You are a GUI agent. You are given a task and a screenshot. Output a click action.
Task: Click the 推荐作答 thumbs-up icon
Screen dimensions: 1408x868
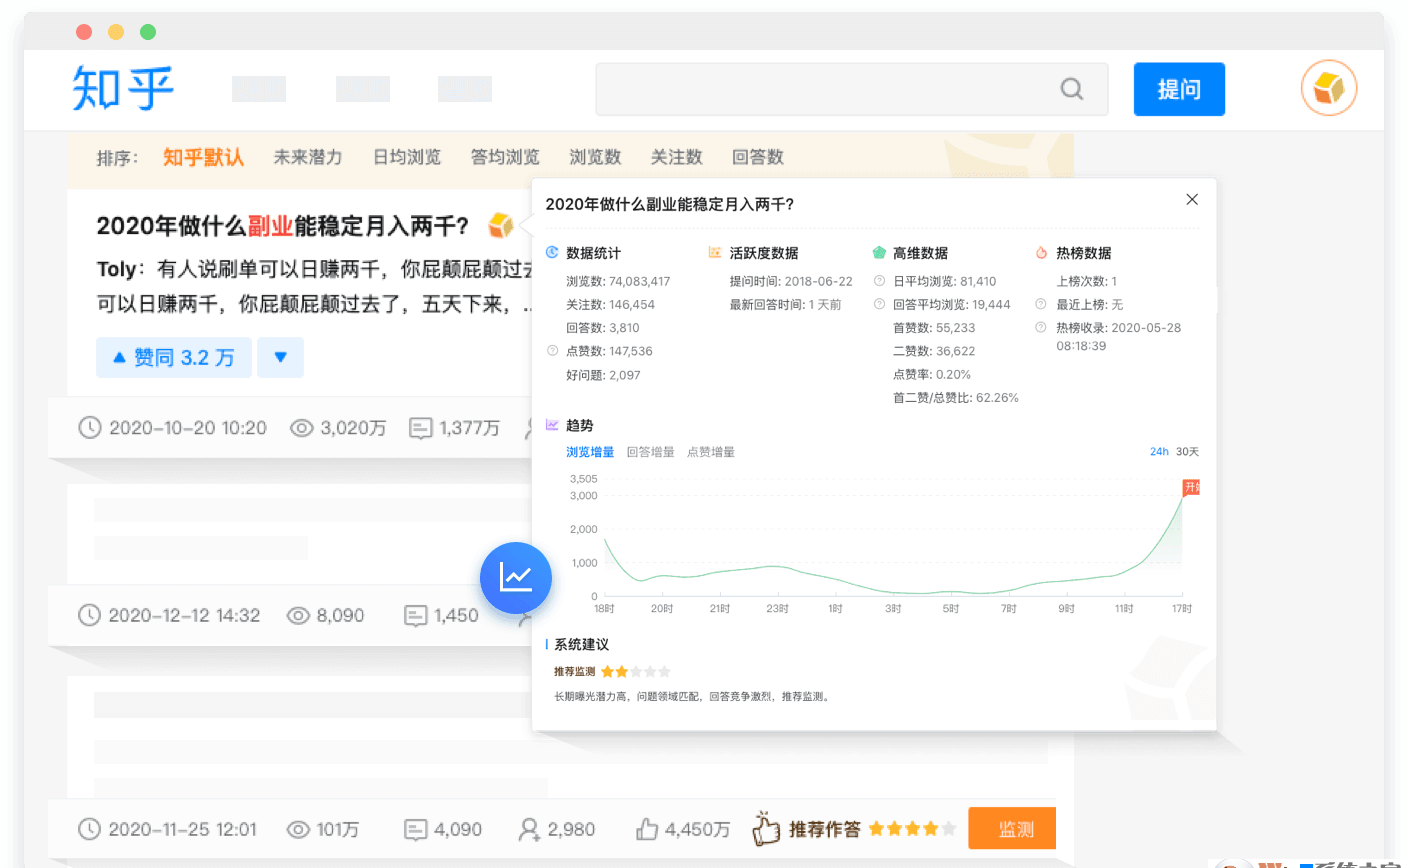coord(766,828)
